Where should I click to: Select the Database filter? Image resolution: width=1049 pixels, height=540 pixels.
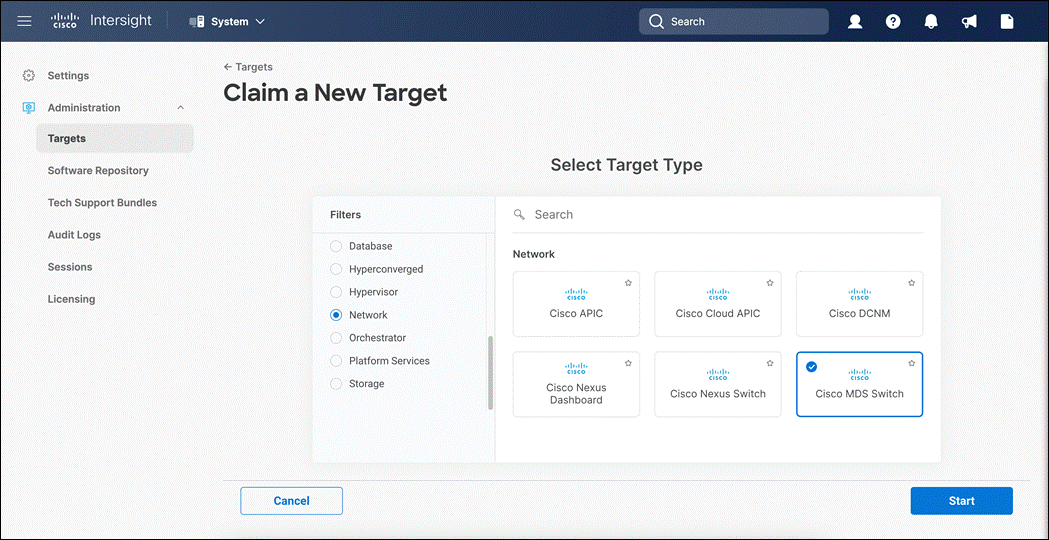coord(337,246)
